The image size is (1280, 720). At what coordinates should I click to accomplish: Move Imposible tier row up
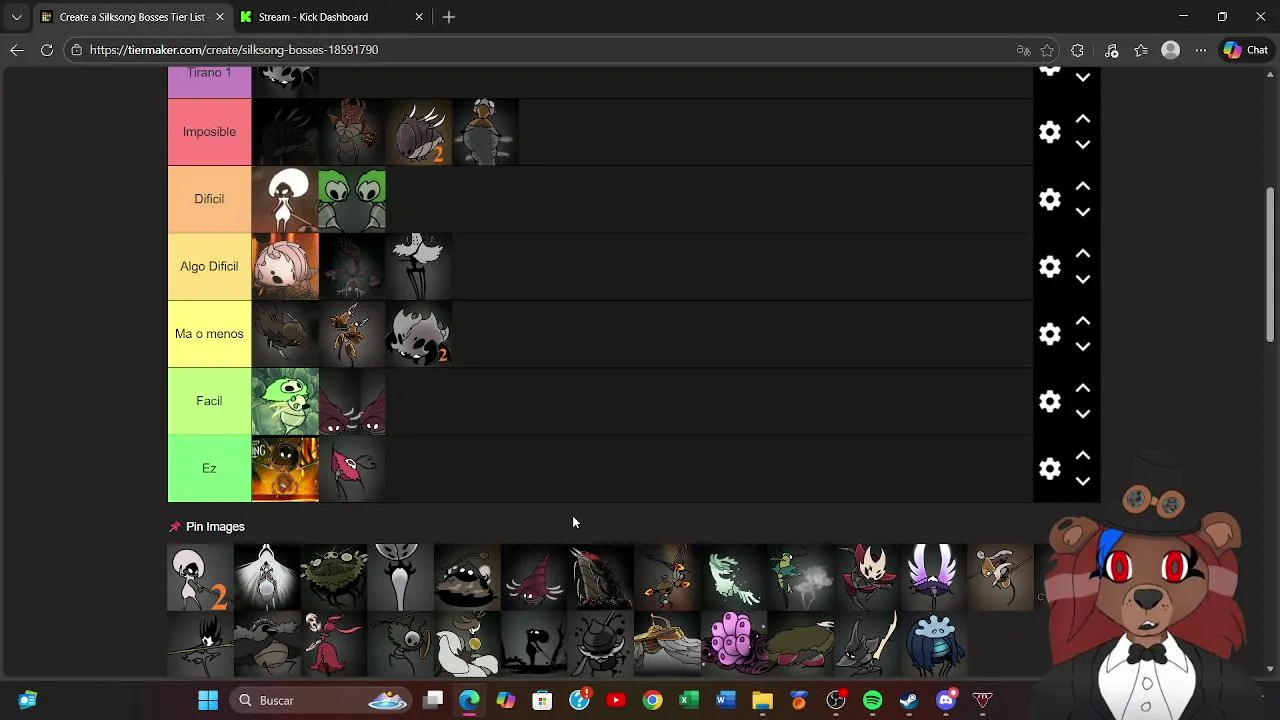pyautogui.click(x=1082, y=119)
